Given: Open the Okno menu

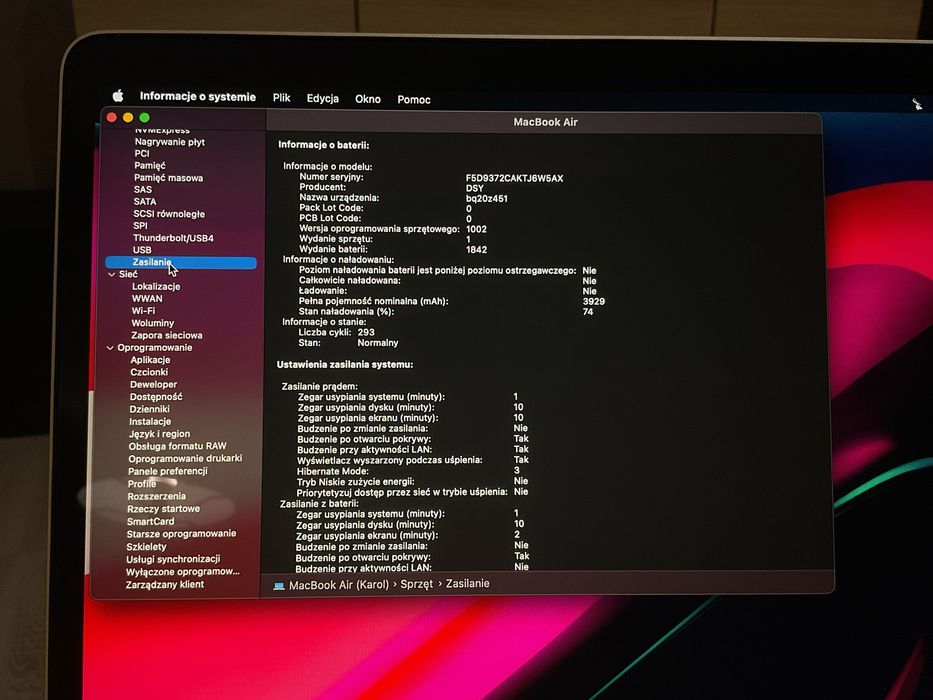Looking at the screenshot, I should pos(368,99).
